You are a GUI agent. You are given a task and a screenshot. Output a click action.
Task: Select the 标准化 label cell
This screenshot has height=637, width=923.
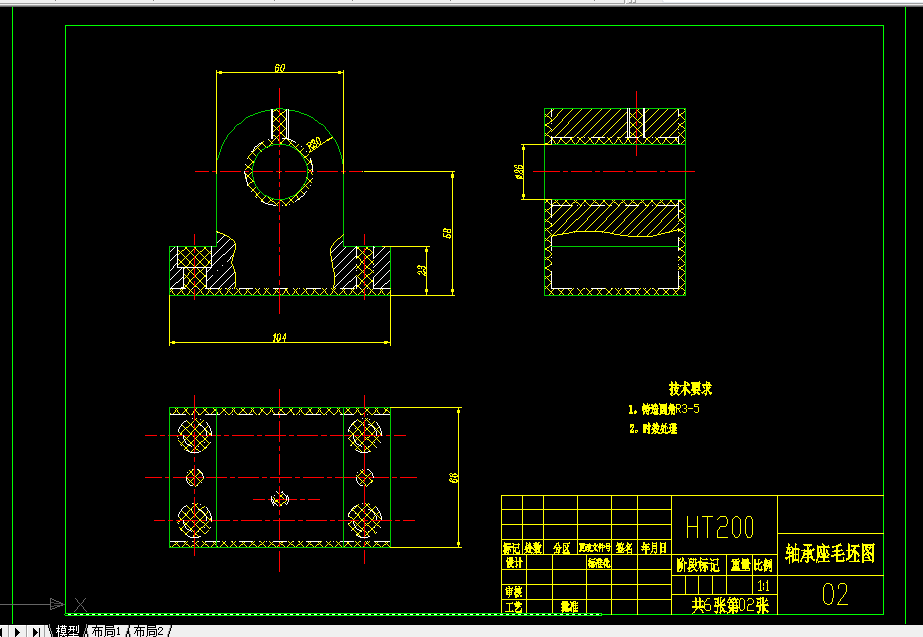point(599,563)
